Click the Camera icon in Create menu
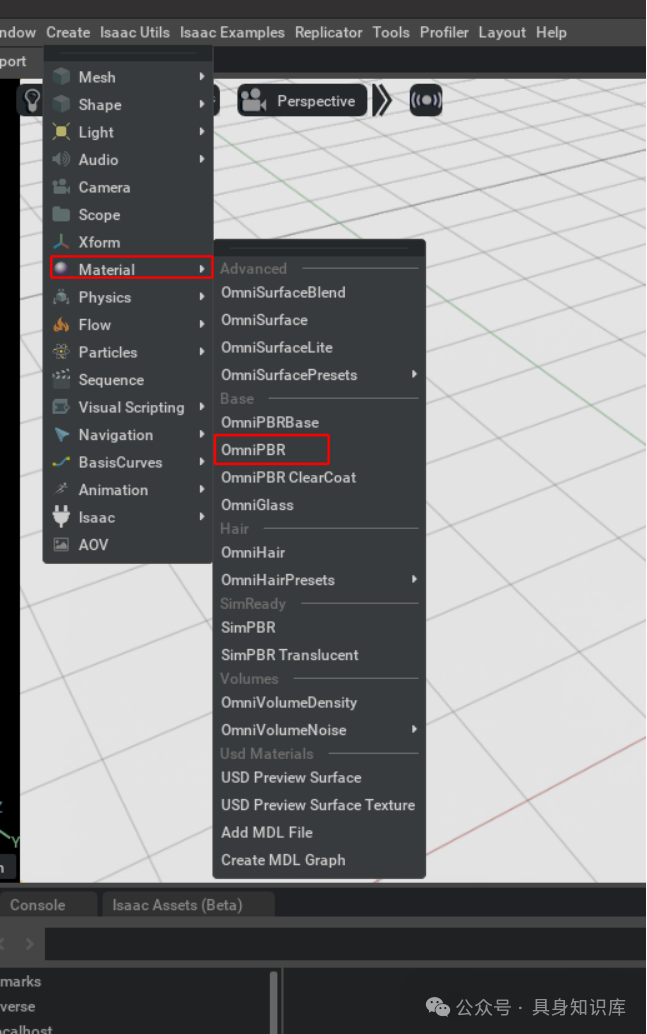The width and height of the screenshot is (647, 1034). point(62,187)
